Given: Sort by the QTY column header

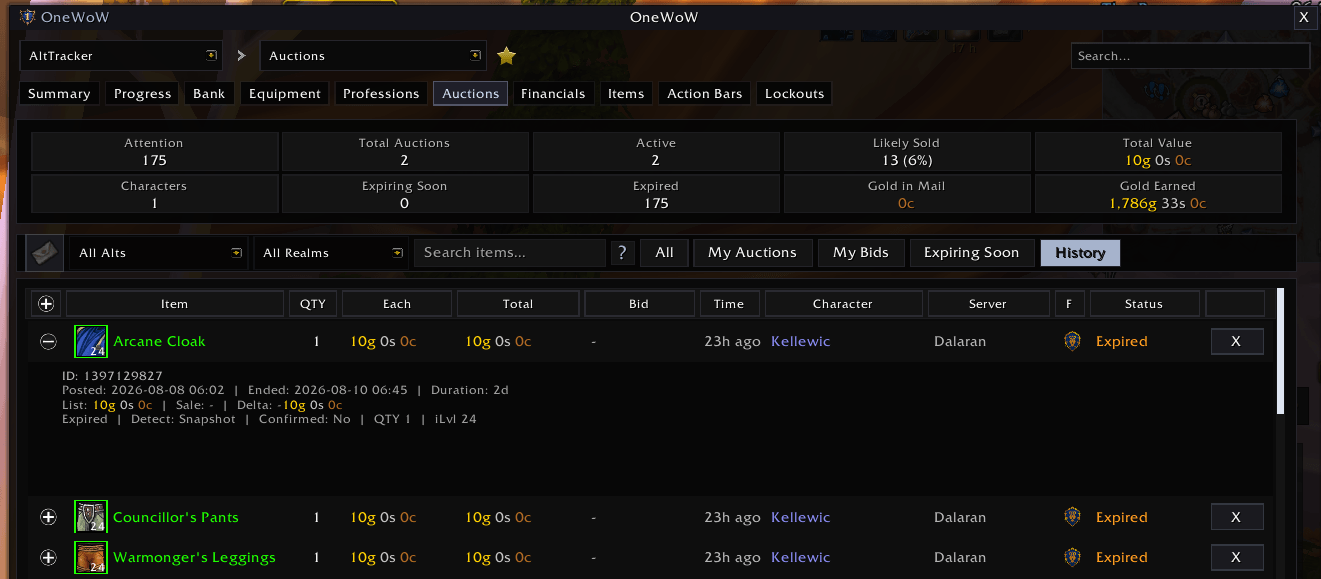Looking at the screenshot, I should coord(313,304).
